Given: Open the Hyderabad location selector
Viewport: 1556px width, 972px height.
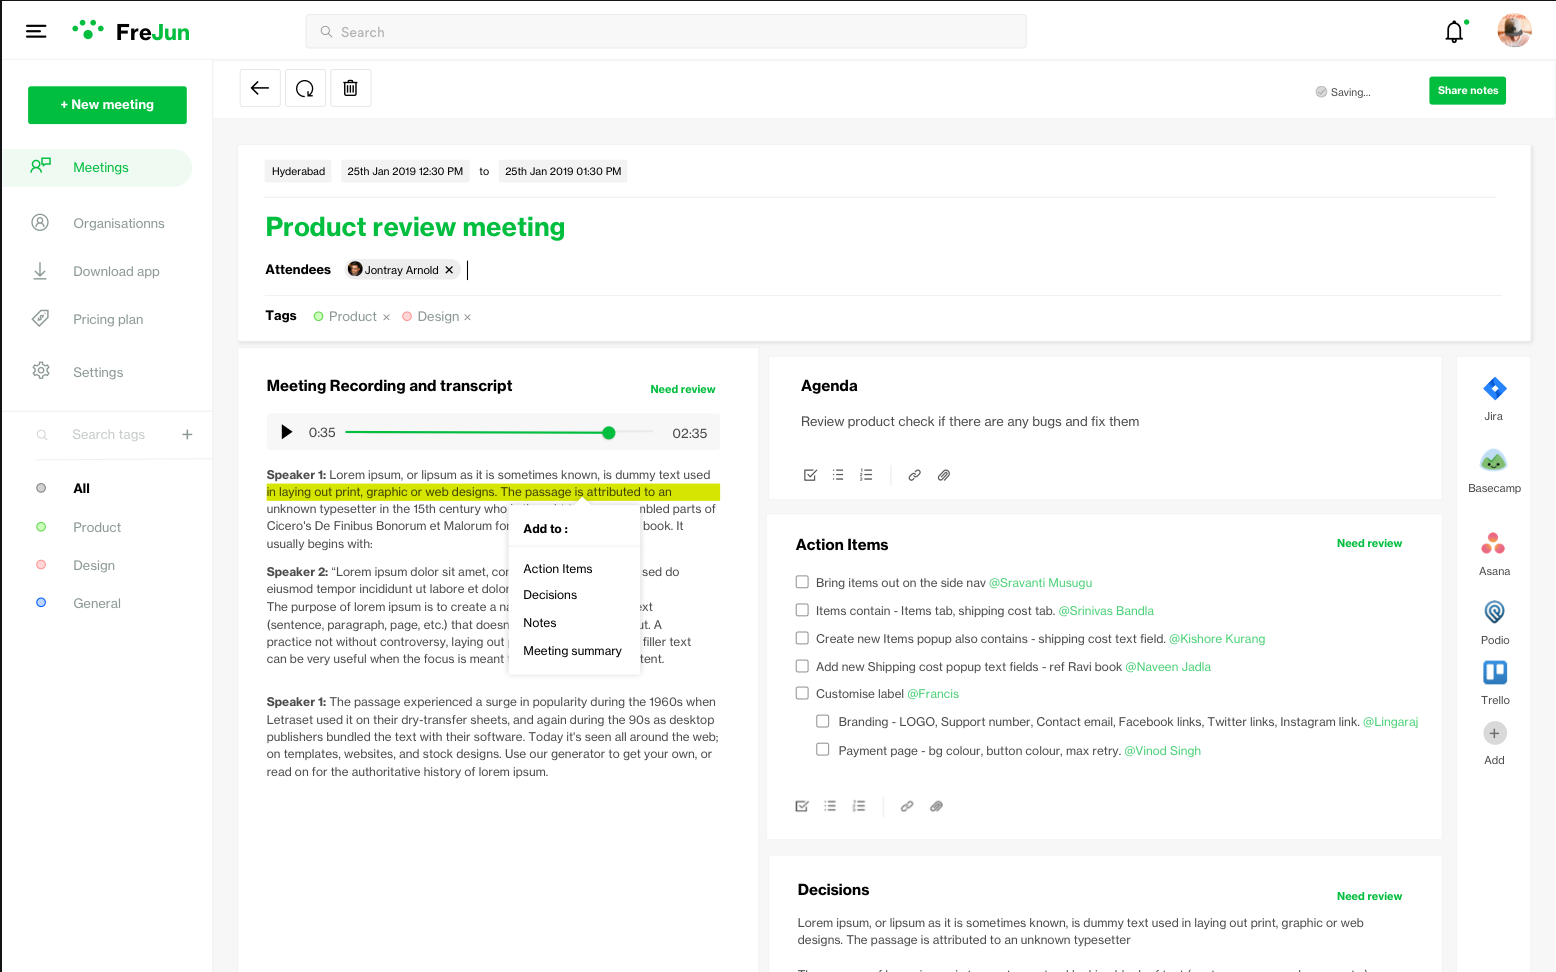Looking at the screenshot, I should (298, 171).
